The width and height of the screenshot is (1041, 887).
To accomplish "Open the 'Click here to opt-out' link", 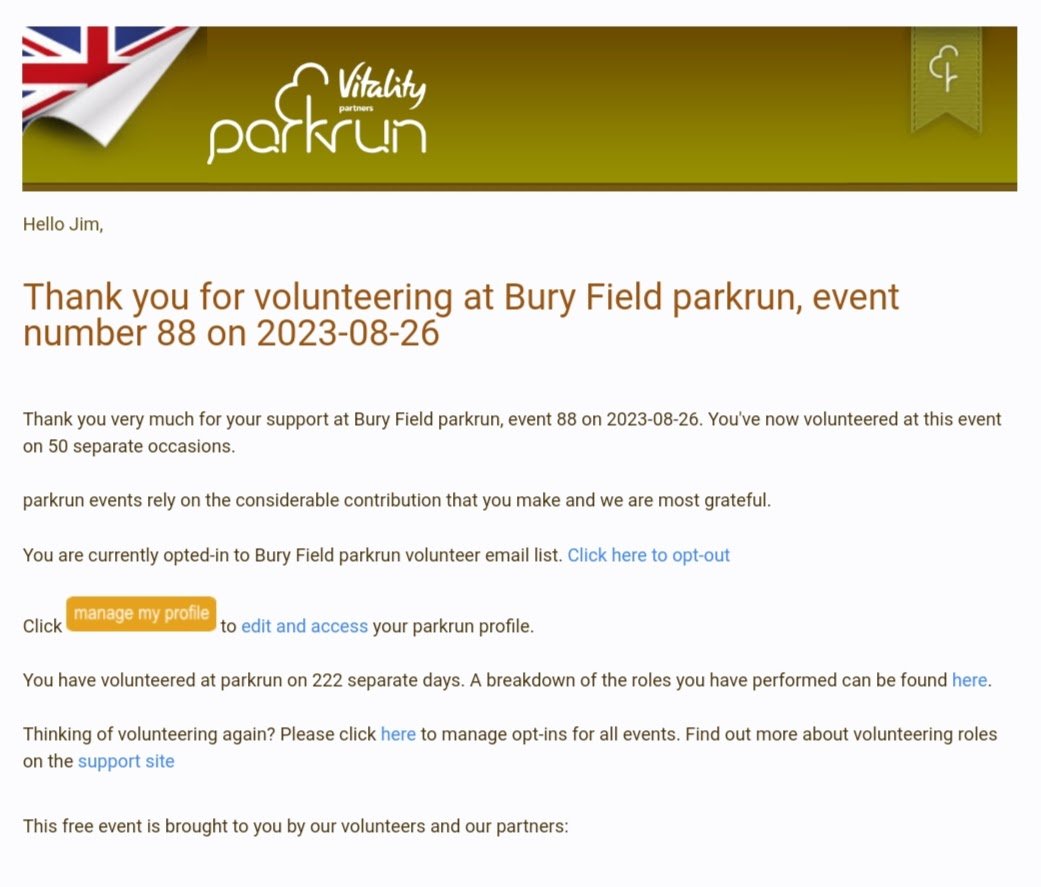I will [648, 555].
